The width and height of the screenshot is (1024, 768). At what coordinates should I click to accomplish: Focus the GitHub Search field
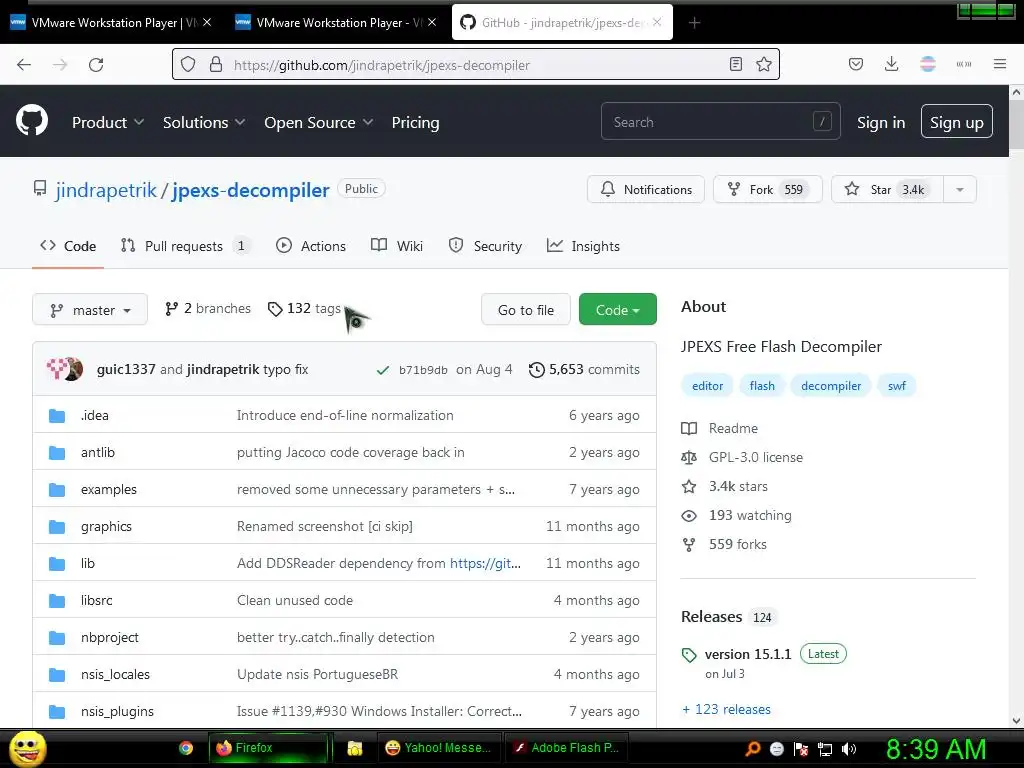[x=720, y=121]
